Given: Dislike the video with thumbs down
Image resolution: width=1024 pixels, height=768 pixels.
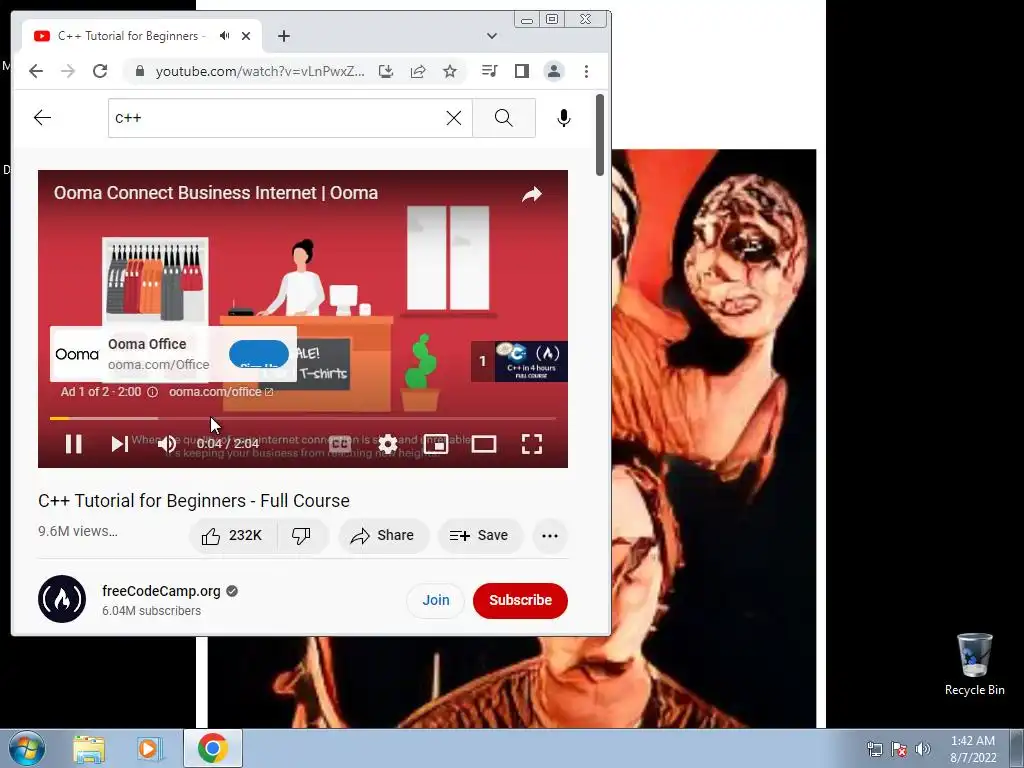Looking at the screenshot, I should point(301,536).
